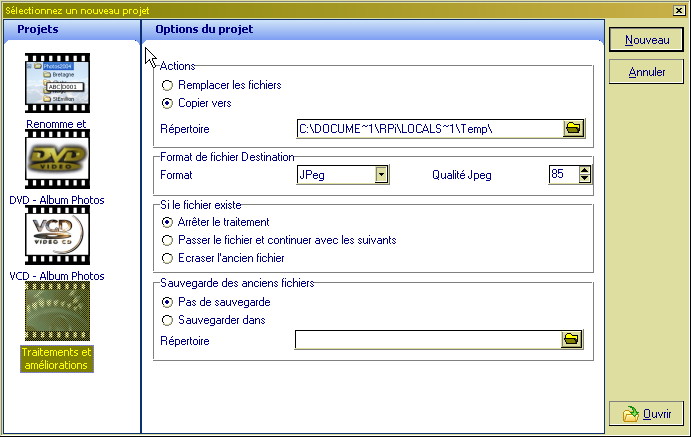Enable Arrêter le traitement option
Image resolution: width=691 pixels, height=437 pixels.
pos(167,222)
